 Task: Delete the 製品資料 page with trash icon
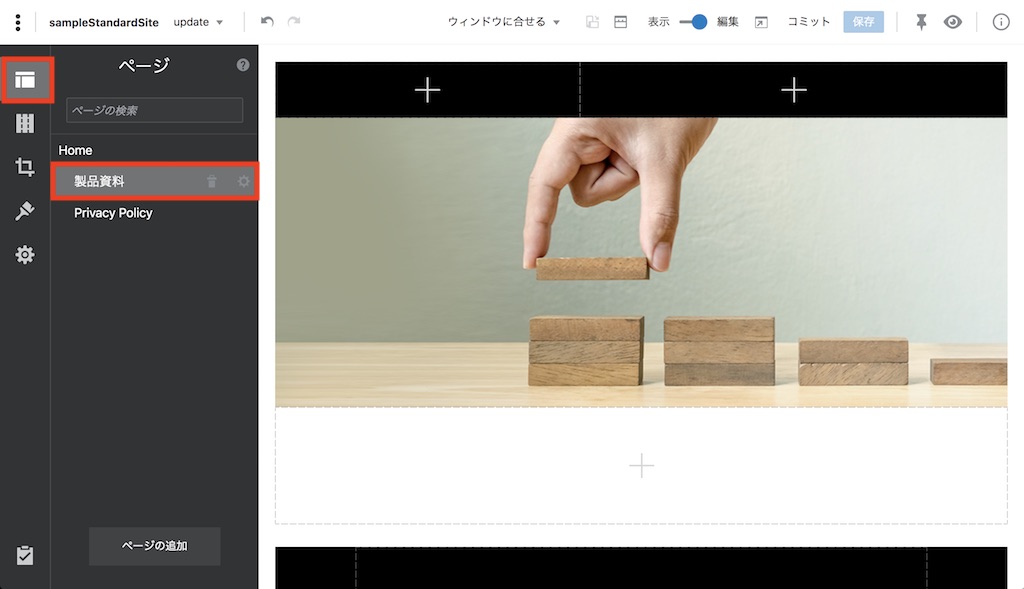(211, 182)
